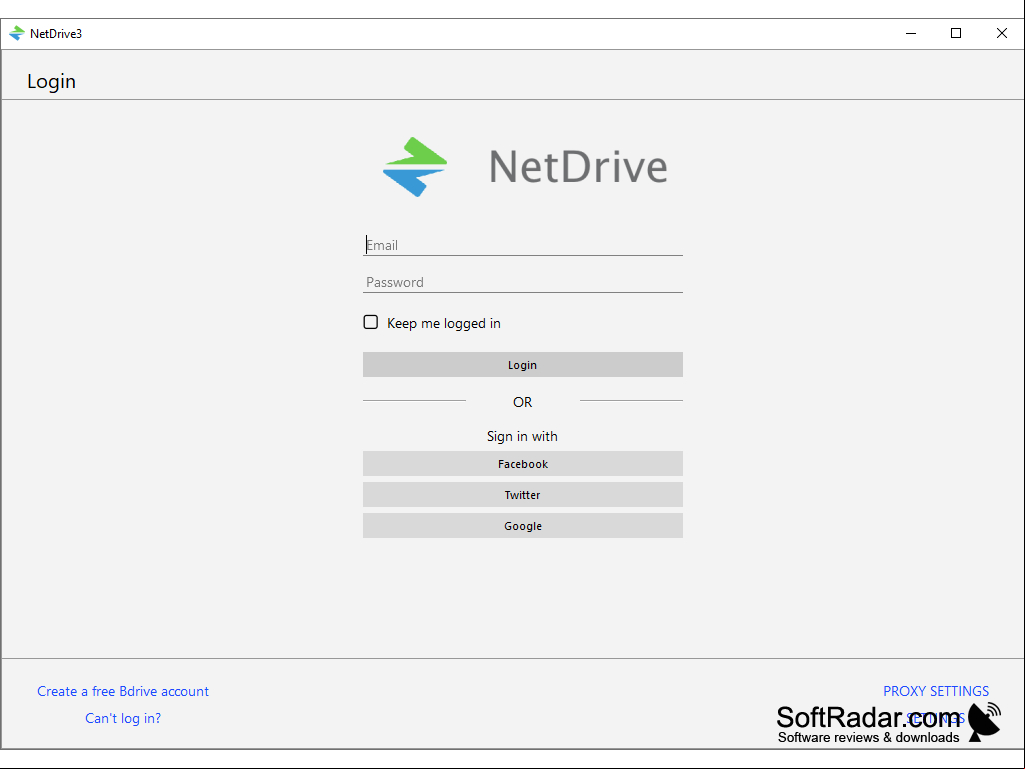1025x769 pixels.
Task: Open PROXY SETTINGS
Action: tap(935, 691)
